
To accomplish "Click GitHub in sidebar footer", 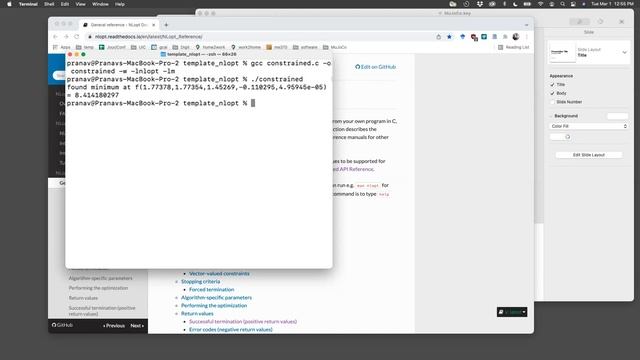I will pos(62,325).
